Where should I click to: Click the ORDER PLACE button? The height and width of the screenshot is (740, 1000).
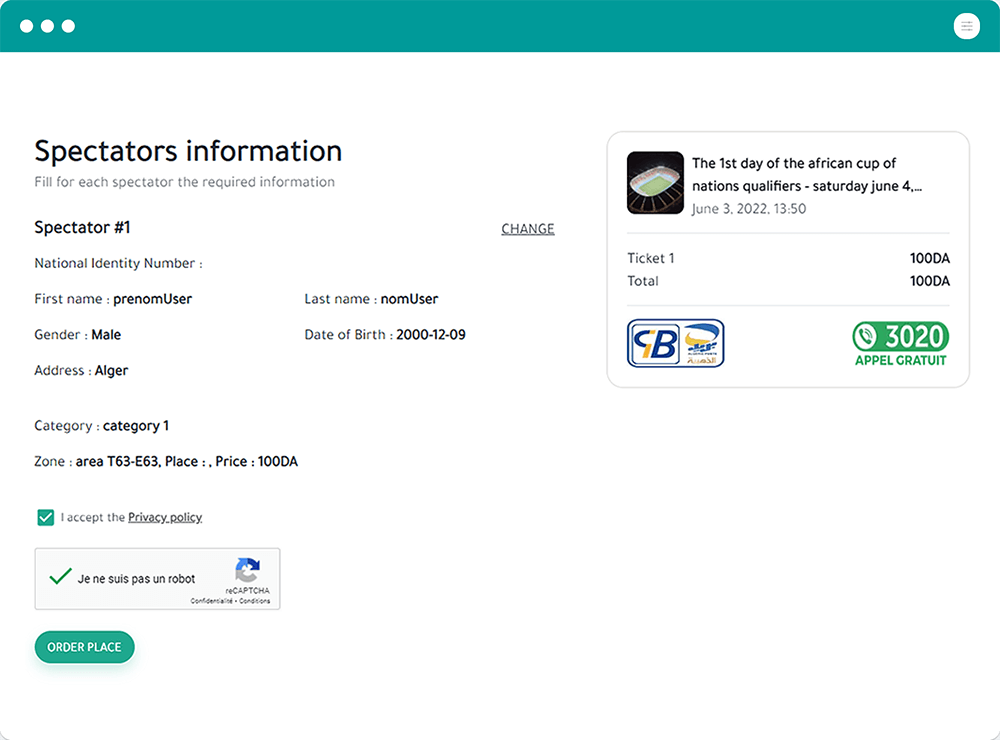tap(84, 647)
